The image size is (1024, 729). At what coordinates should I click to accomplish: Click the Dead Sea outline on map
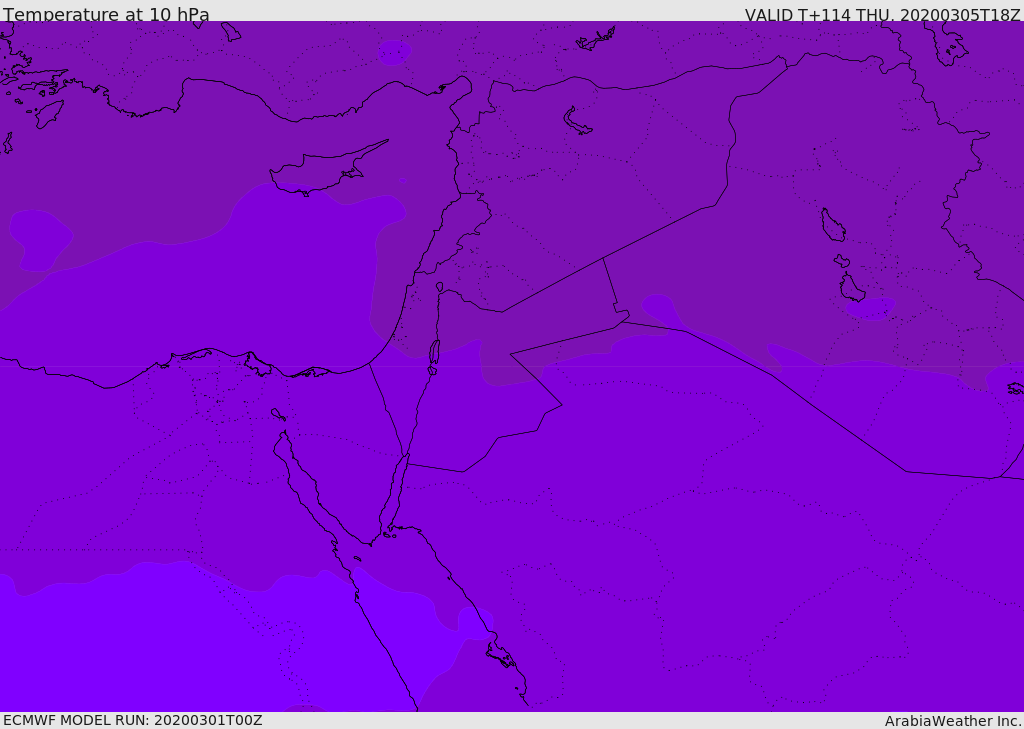click(x=434, y=354)
